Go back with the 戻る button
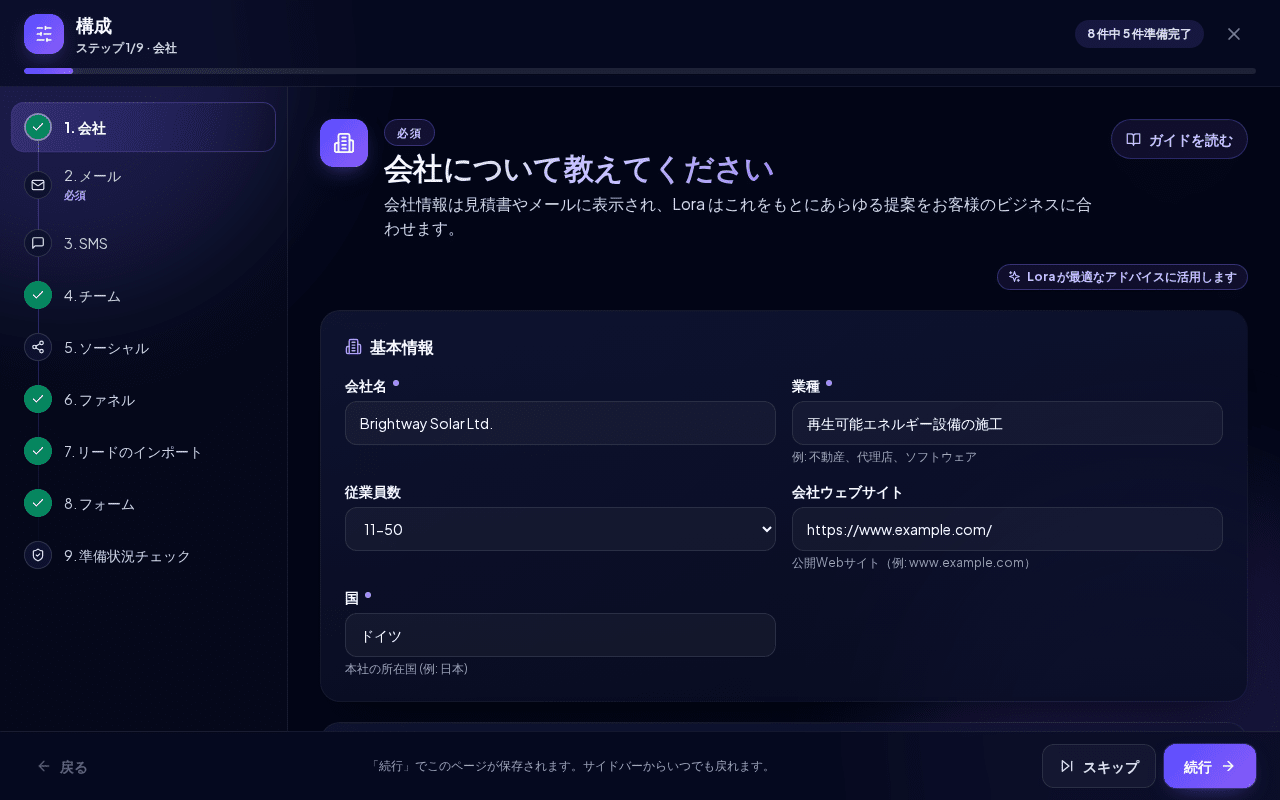 point(62,766)
